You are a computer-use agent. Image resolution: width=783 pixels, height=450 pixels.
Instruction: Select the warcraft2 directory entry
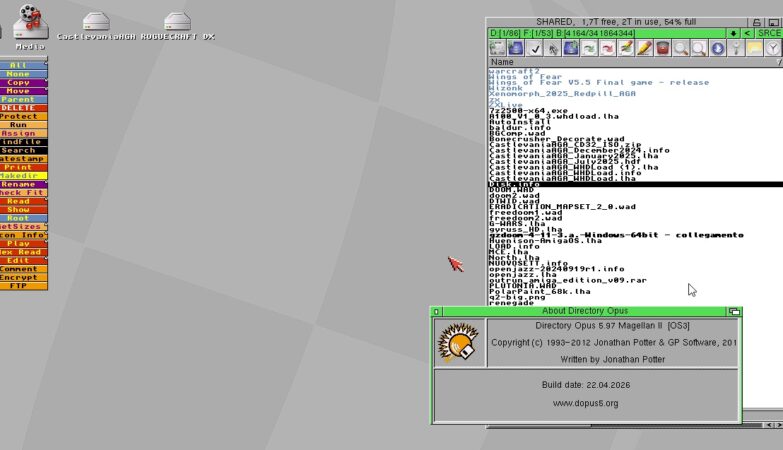[x=511, y=73]
